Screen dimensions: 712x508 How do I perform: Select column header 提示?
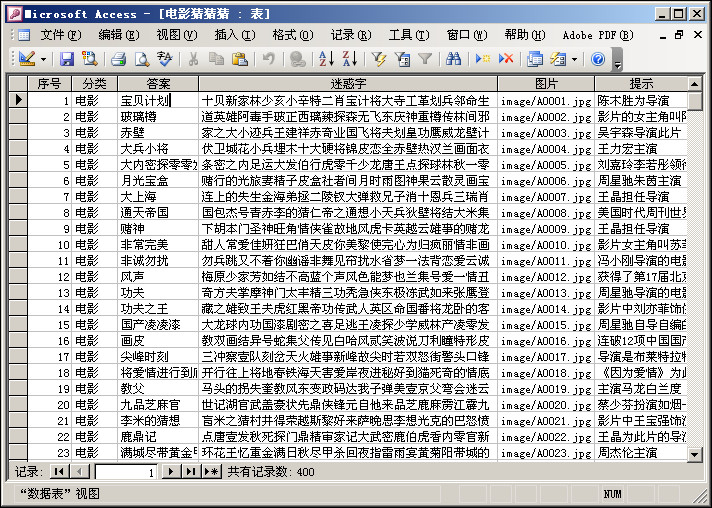click(641, 84)
